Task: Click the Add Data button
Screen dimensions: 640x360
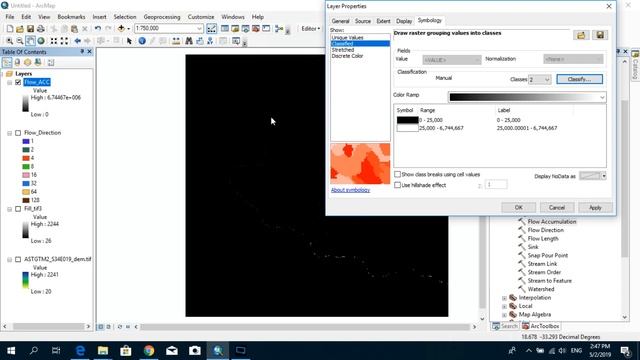Action: tap(121, 29)
